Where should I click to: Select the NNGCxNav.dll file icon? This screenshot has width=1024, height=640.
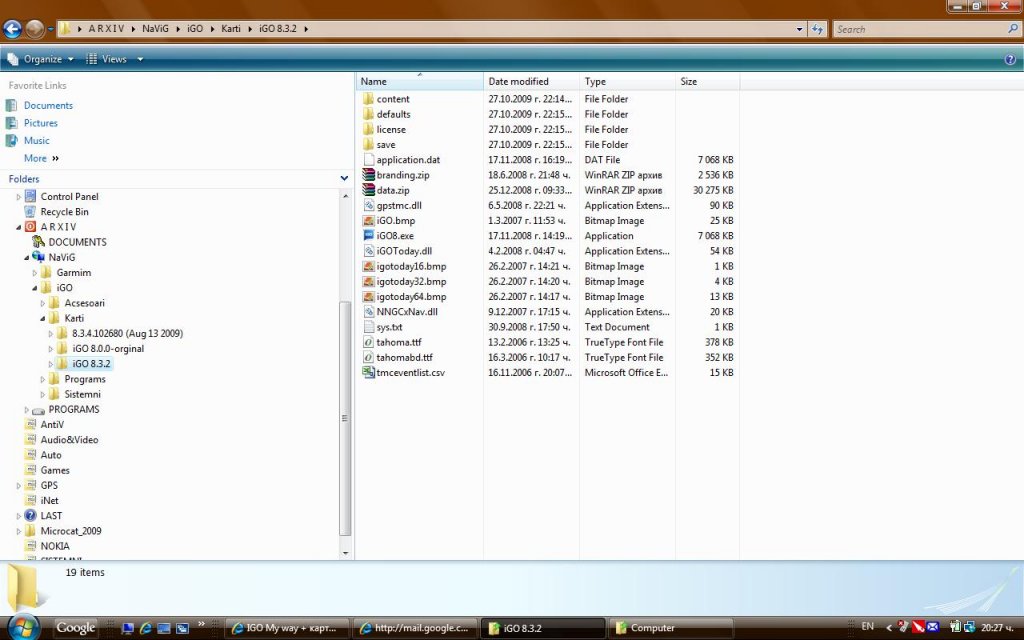pyautogui.click(x=368, y=312)
